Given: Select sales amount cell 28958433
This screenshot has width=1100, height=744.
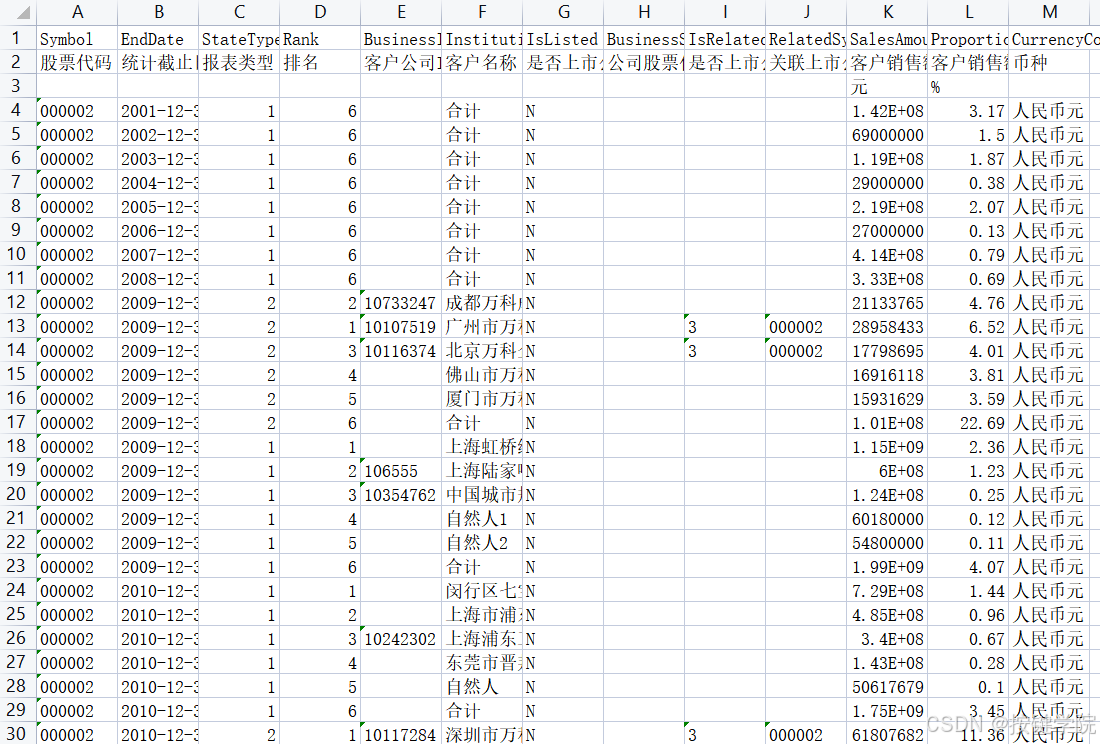Looking at the screenshot, I should click(887, 327).
